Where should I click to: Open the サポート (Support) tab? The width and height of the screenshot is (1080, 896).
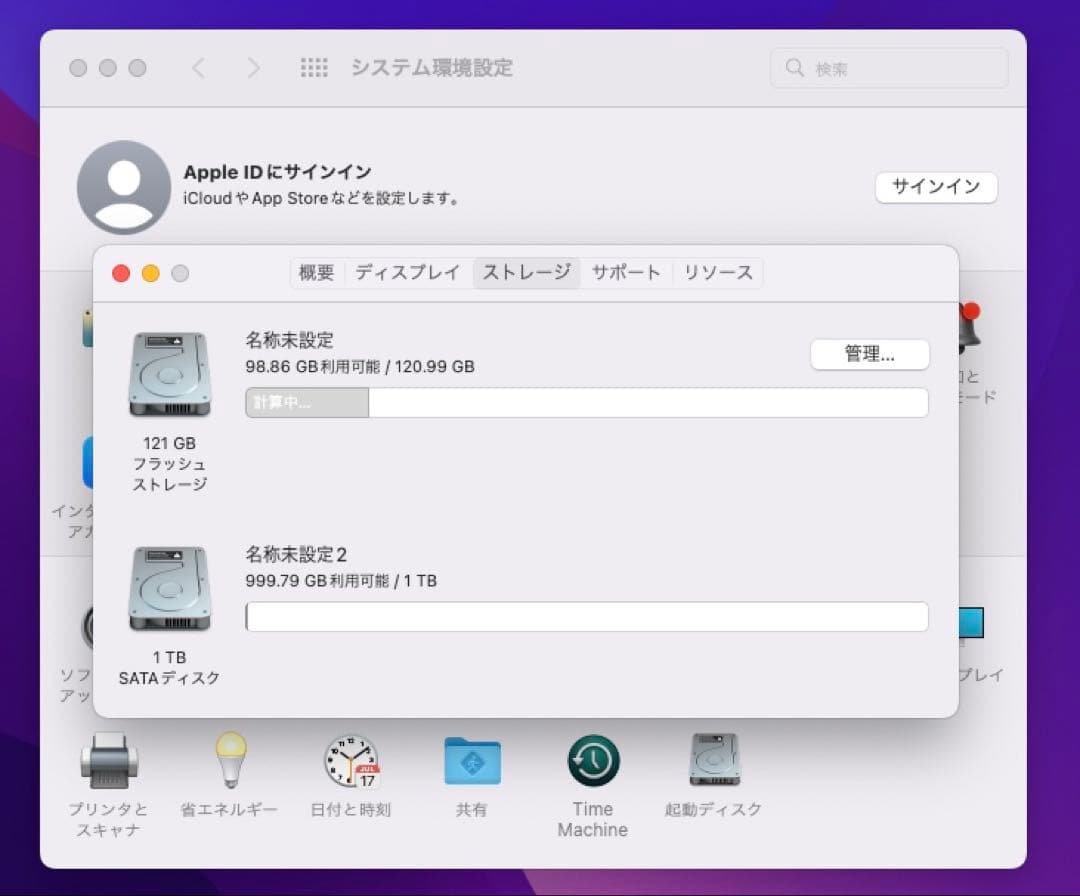(x=626, y=272)
